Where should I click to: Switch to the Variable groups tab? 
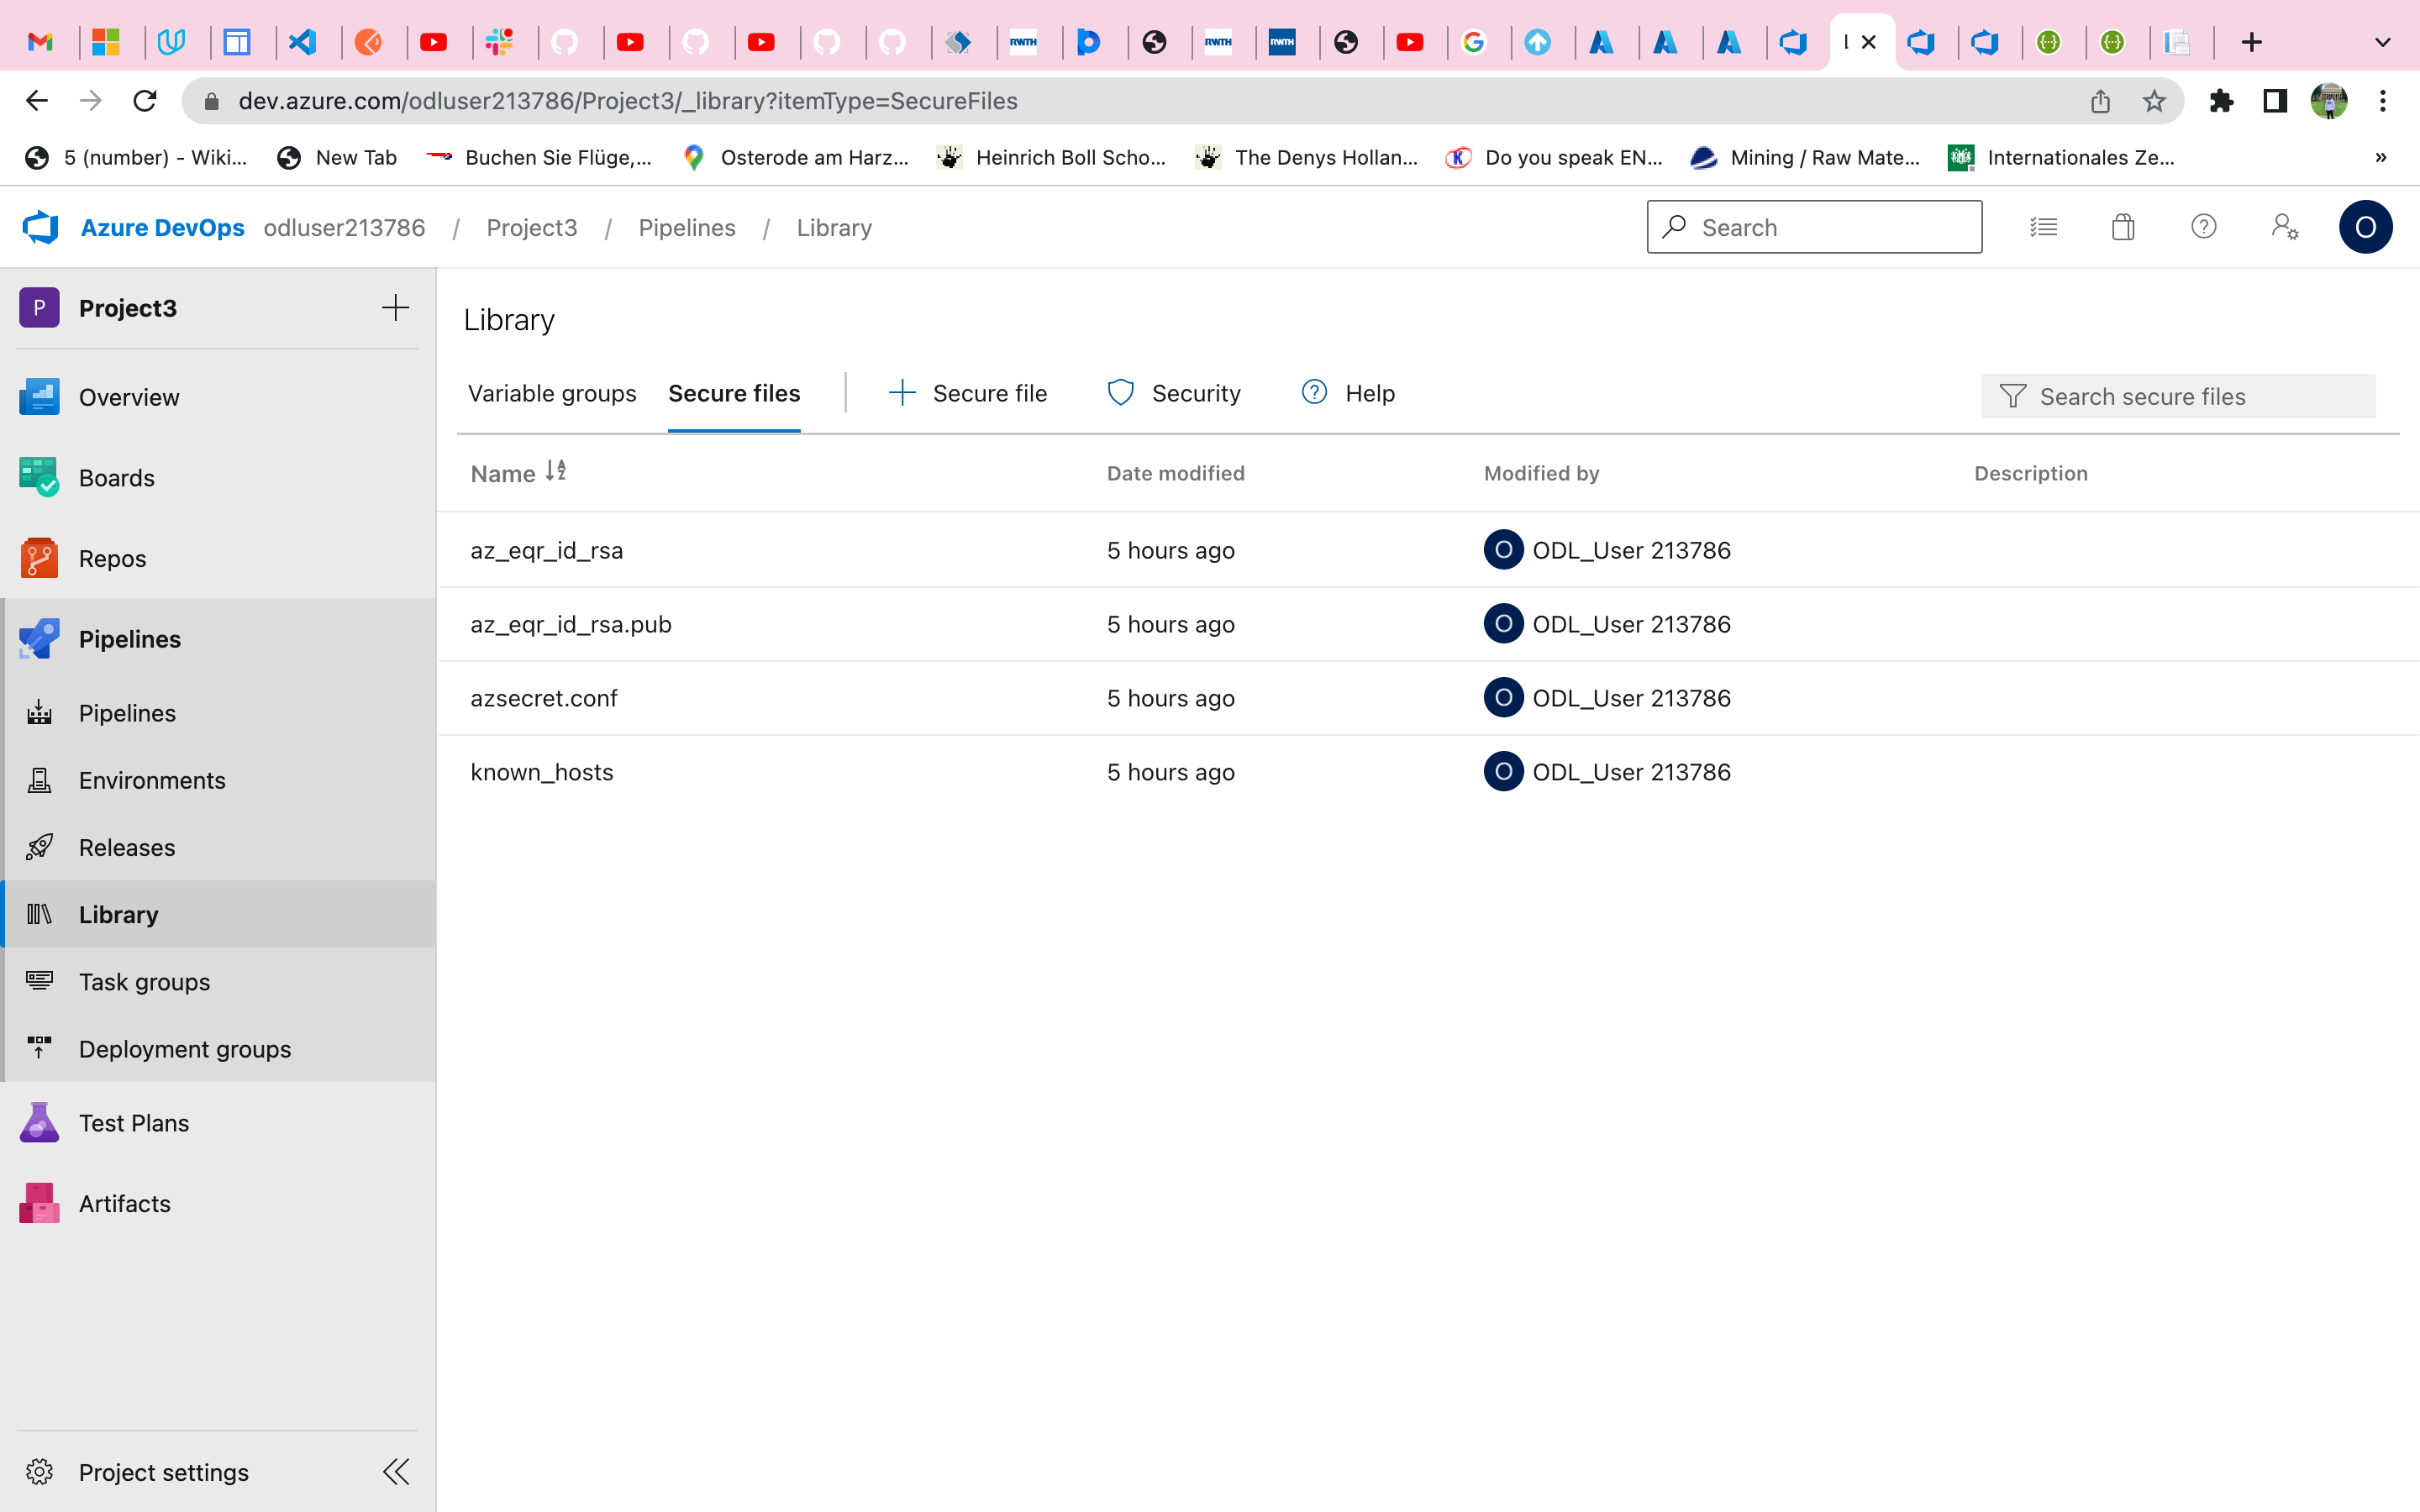(x=552, y=393)
